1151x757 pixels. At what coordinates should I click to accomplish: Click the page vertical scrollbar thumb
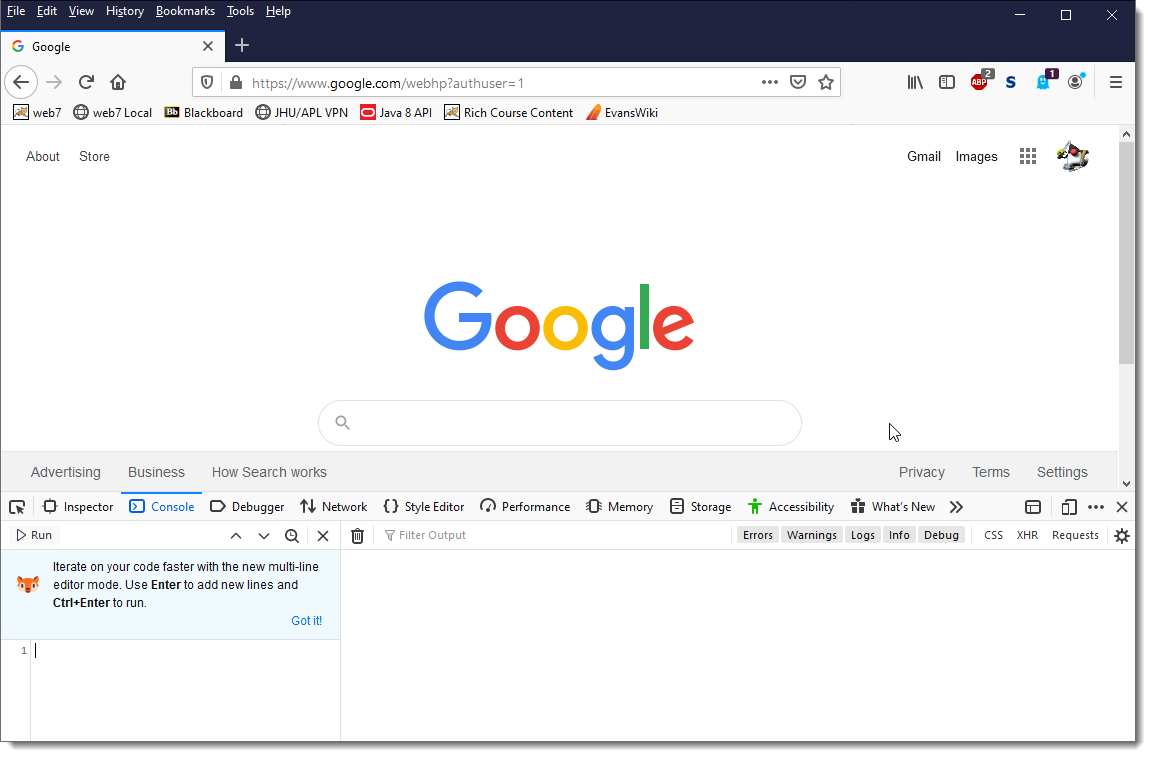[1126, 253]
